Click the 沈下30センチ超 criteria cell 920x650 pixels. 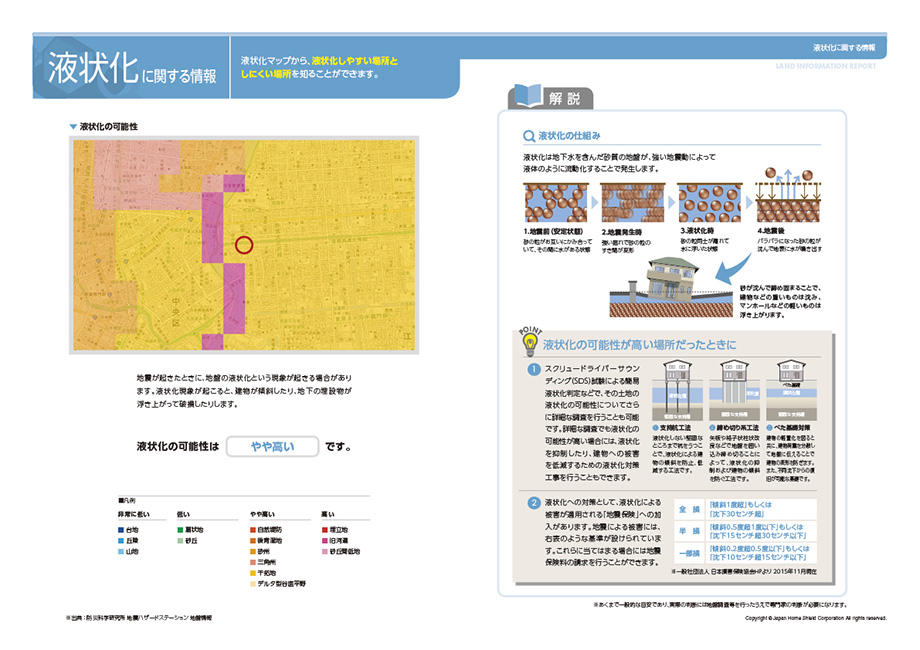[762, 509]
